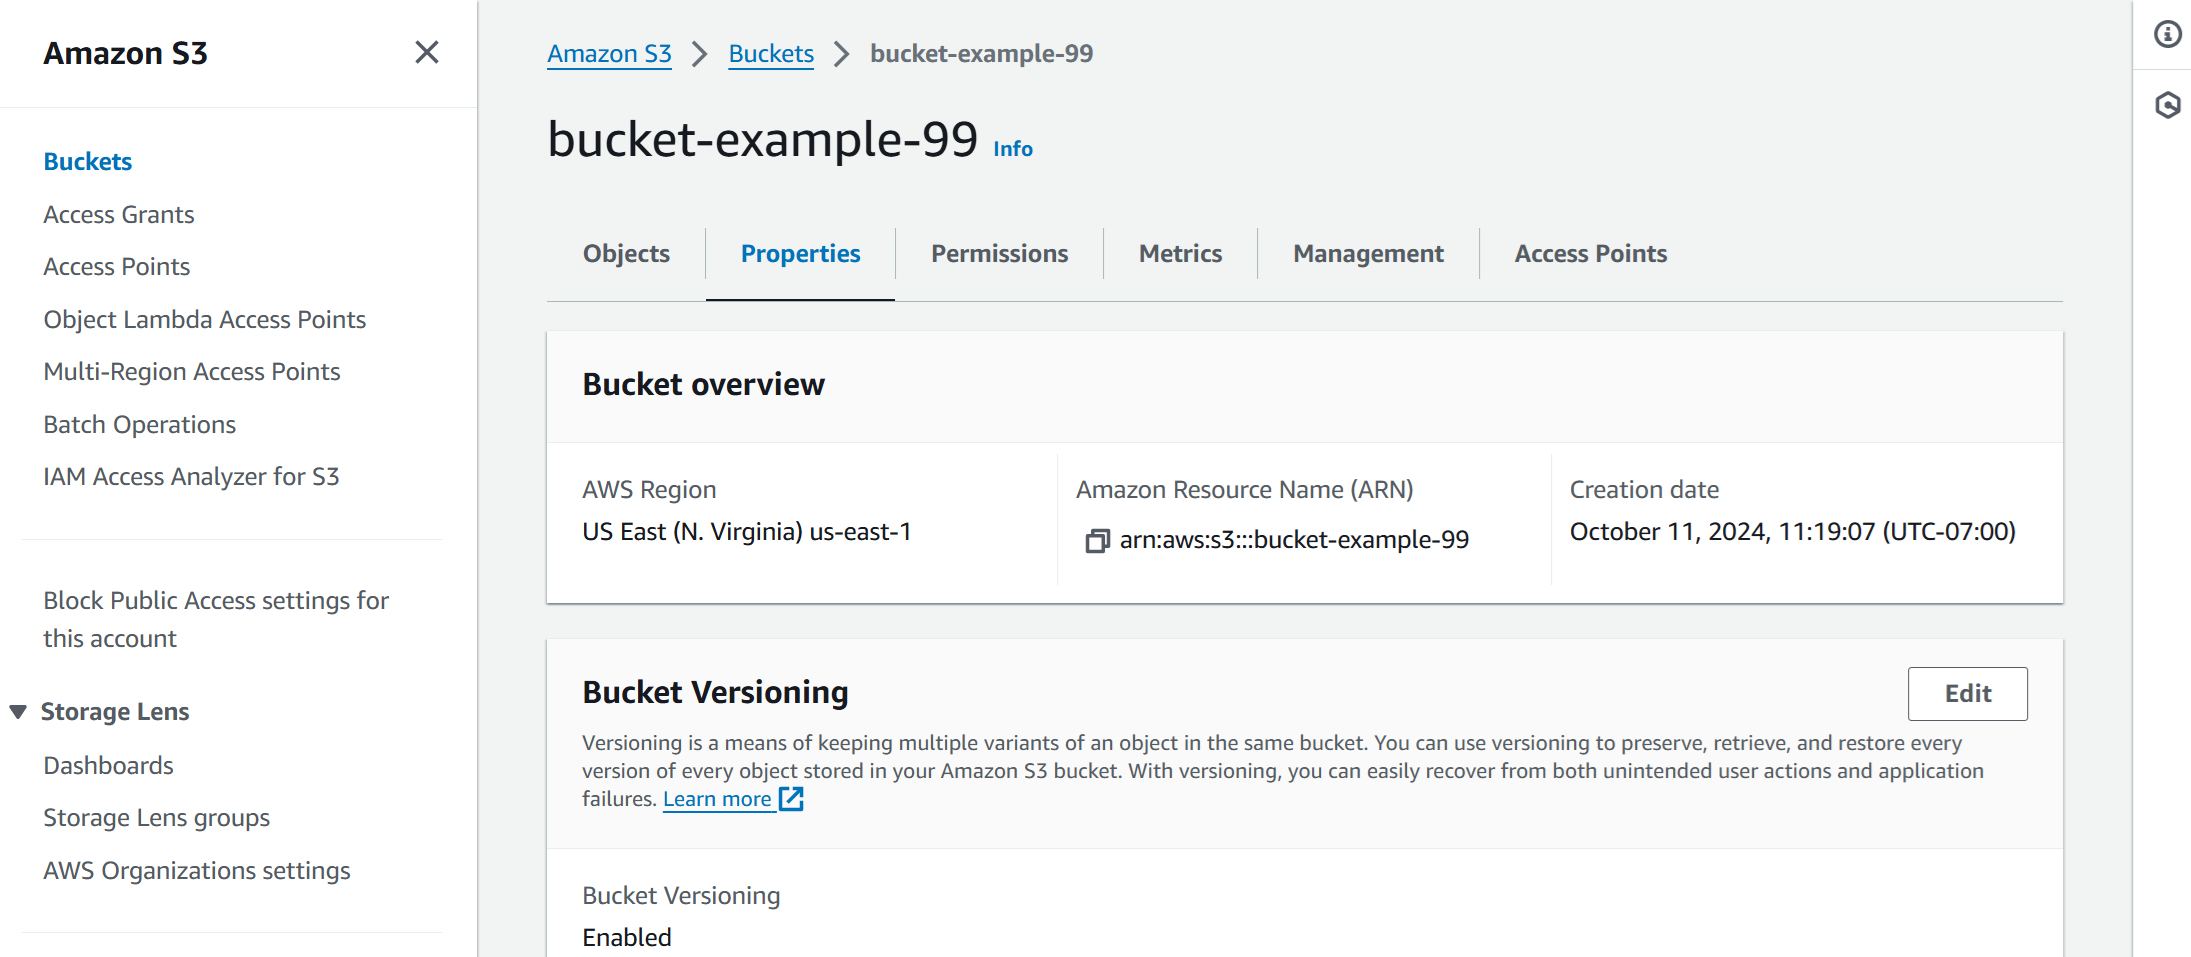Open AWS Organizations settings
This screenshot has width=2191, height=957.
196,870
